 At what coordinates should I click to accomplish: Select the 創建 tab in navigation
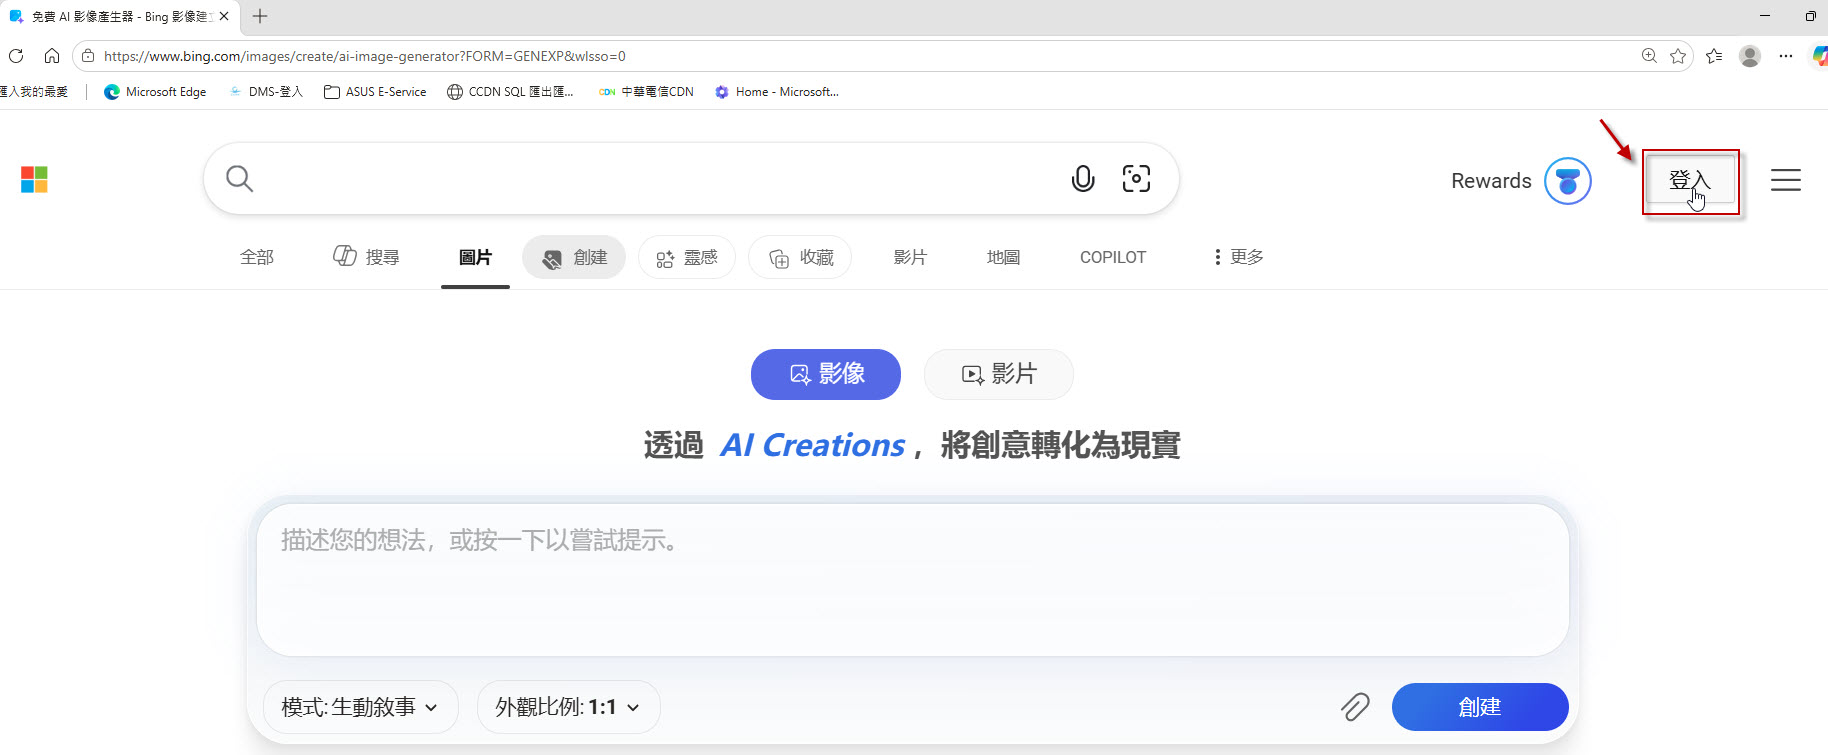click(x=574, y=257)
